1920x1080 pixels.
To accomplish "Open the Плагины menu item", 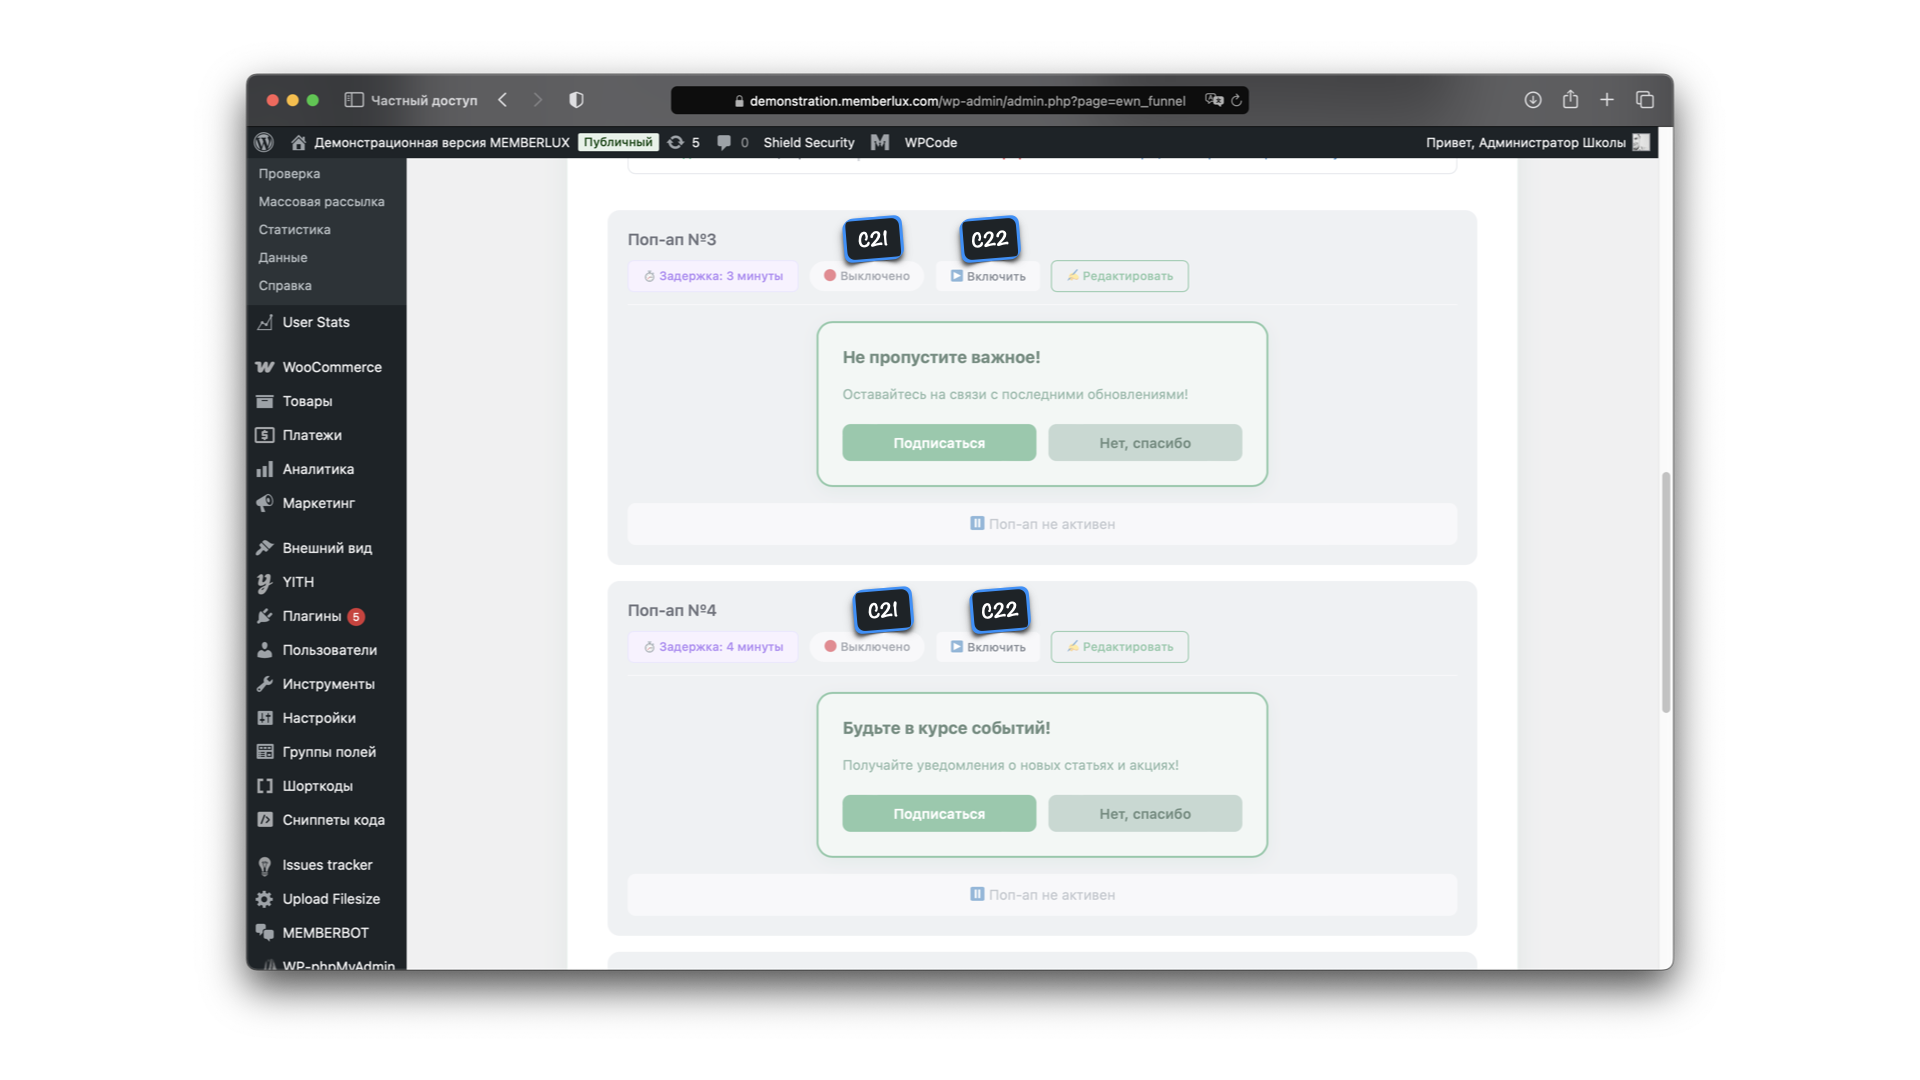I will click(311, 616).
